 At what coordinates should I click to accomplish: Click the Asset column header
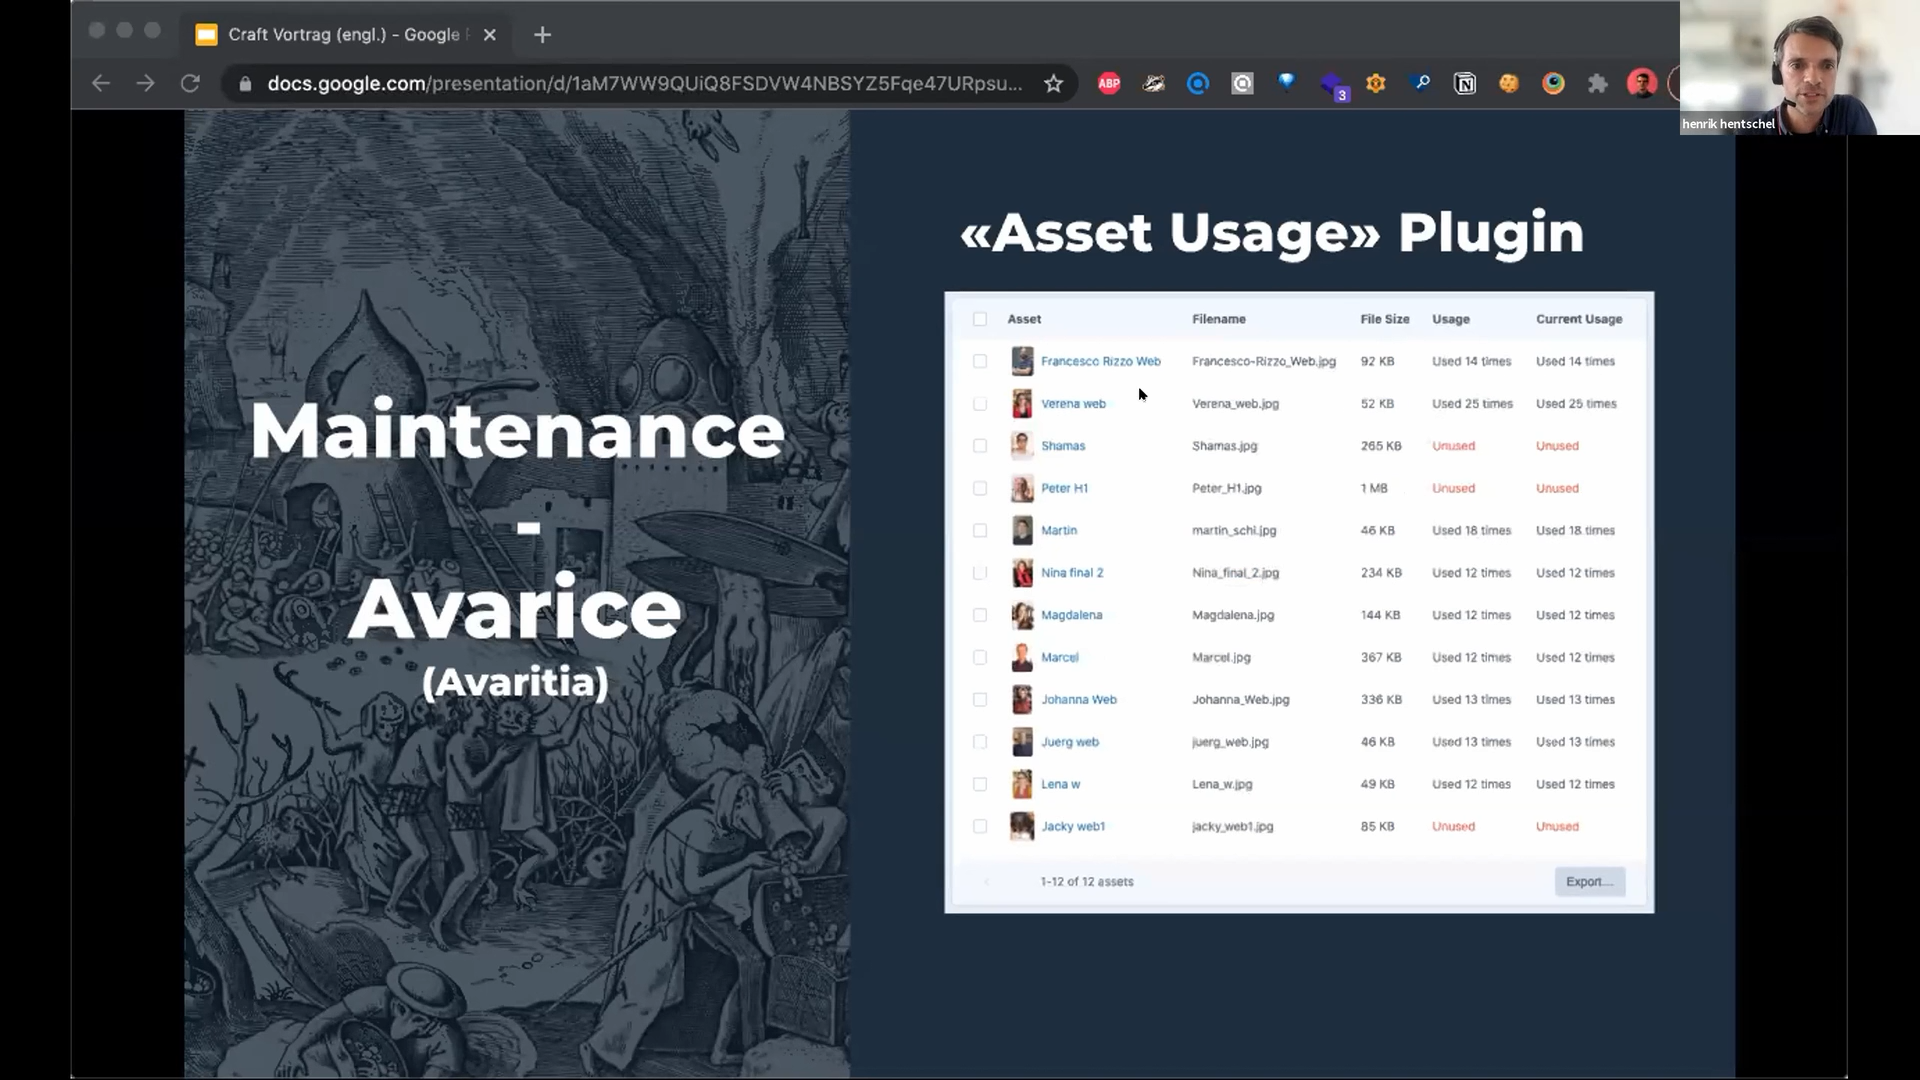pyautogui.click(x=1024, y=319)
